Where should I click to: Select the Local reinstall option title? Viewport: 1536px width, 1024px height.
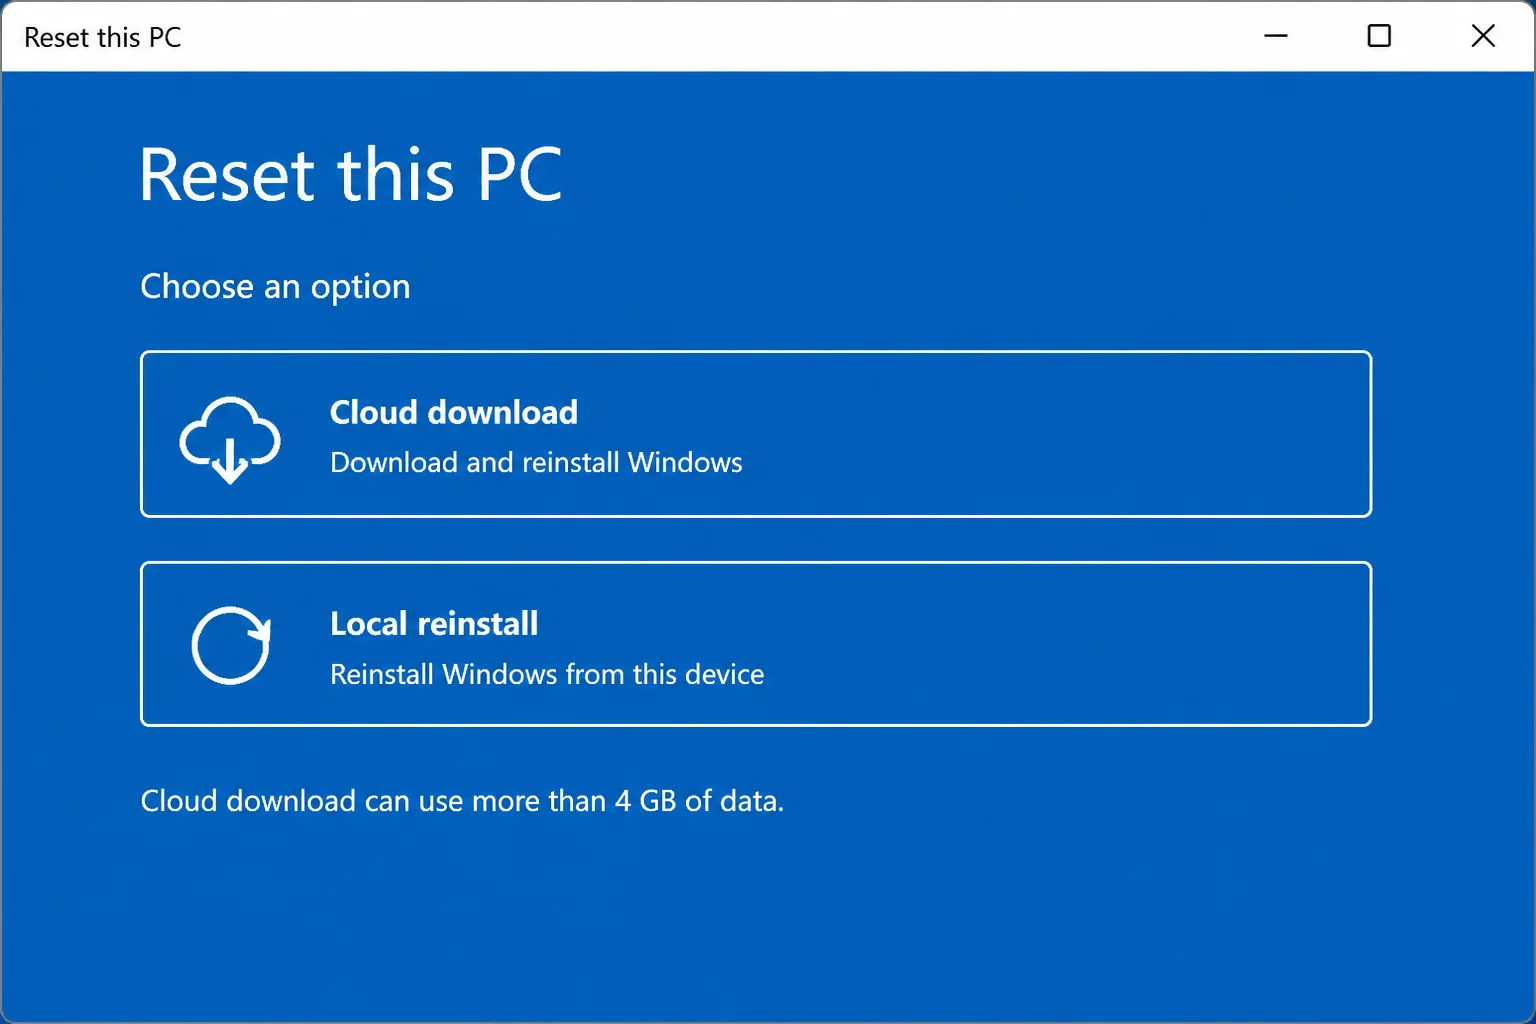click(434, 623)
